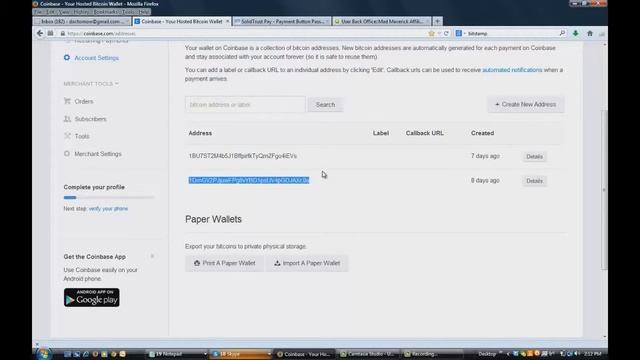
Task: Open the Bookmarks menu
Action: pyautogui.click(x=105, y=12)
